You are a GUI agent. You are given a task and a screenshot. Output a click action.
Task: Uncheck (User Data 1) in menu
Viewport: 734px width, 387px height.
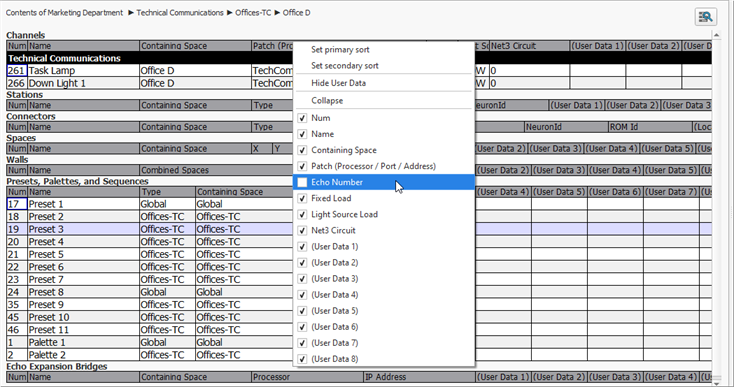pos(302,247)
